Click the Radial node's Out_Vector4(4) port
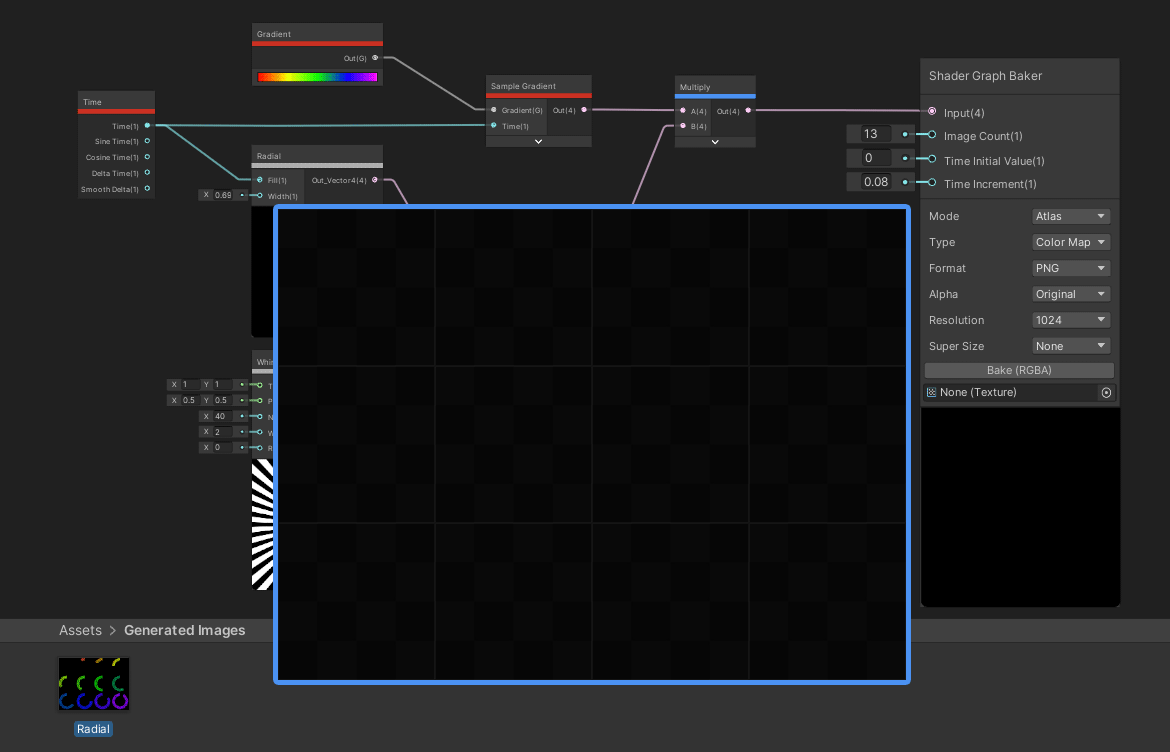The width and height of the screenshot is (1170, 752). [375, 180]
